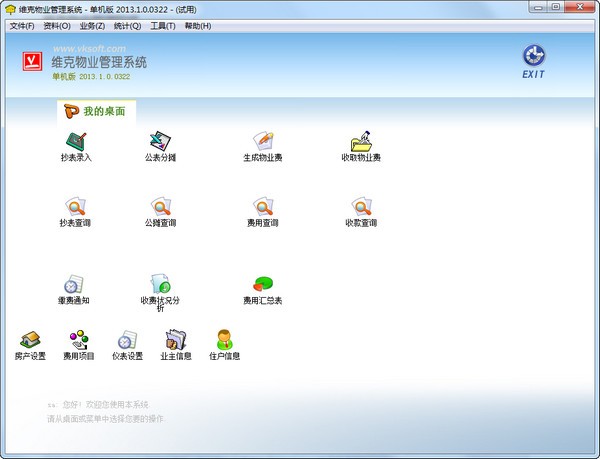The width and height of the screenshot is (600, 459).
Task: Click the 房产设置 property settings icon
Action: click(x=30, y=340)
